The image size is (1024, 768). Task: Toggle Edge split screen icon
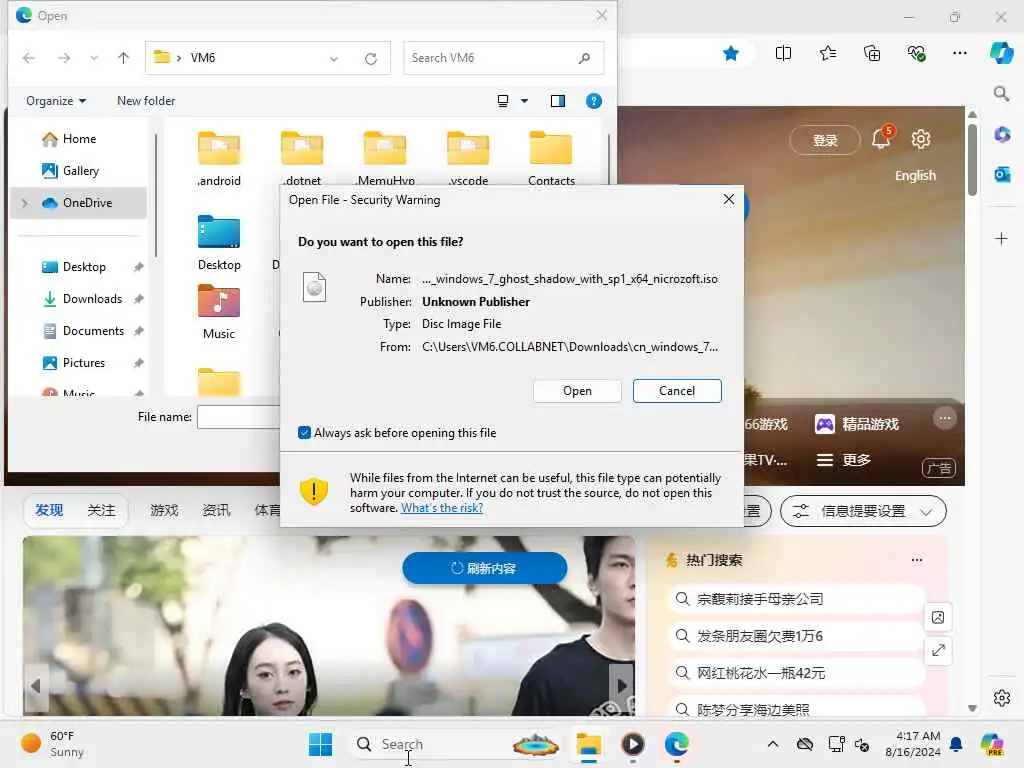[783, 53]
